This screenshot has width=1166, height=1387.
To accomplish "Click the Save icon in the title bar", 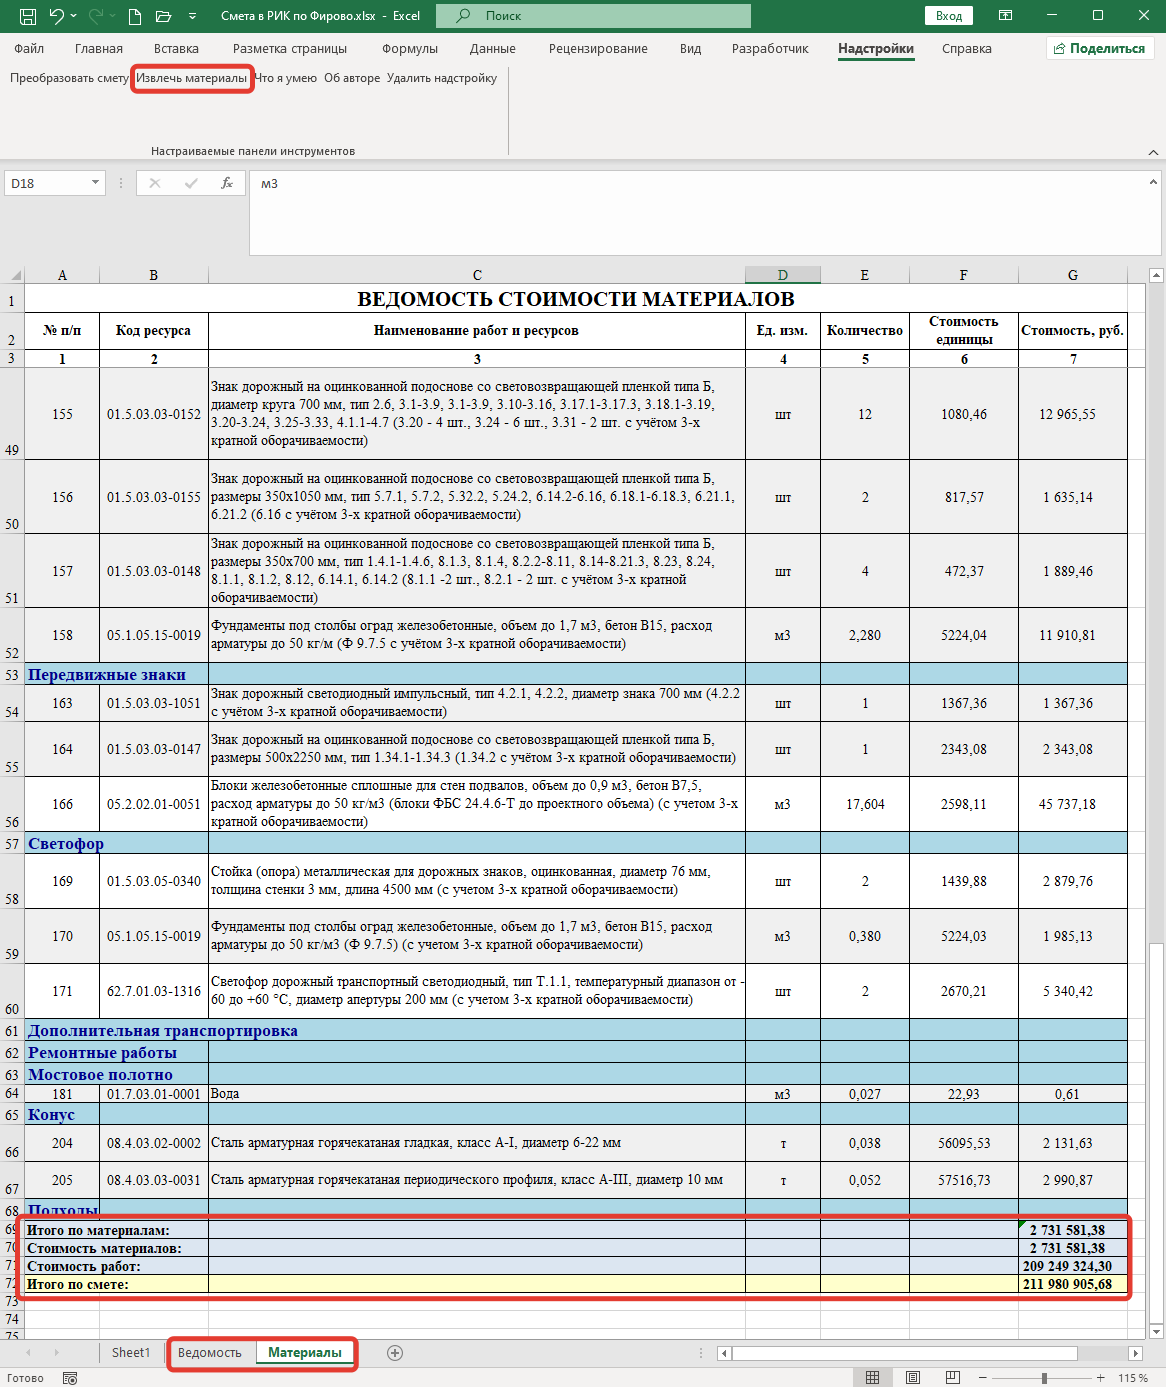I will tap(27, 16).
